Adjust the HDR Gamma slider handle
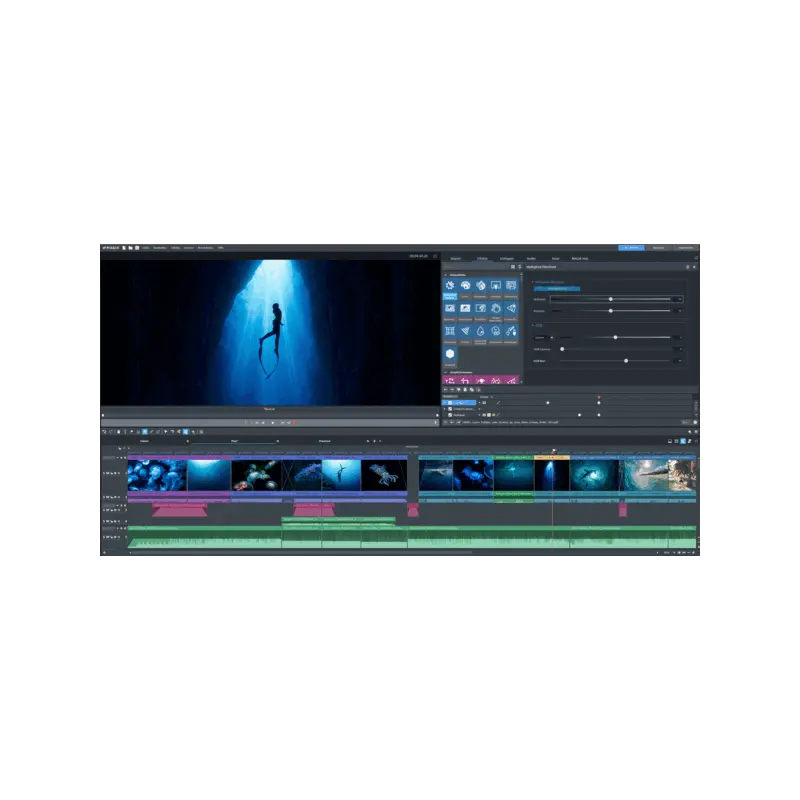 pyautogui.click(x=562, y=349)
